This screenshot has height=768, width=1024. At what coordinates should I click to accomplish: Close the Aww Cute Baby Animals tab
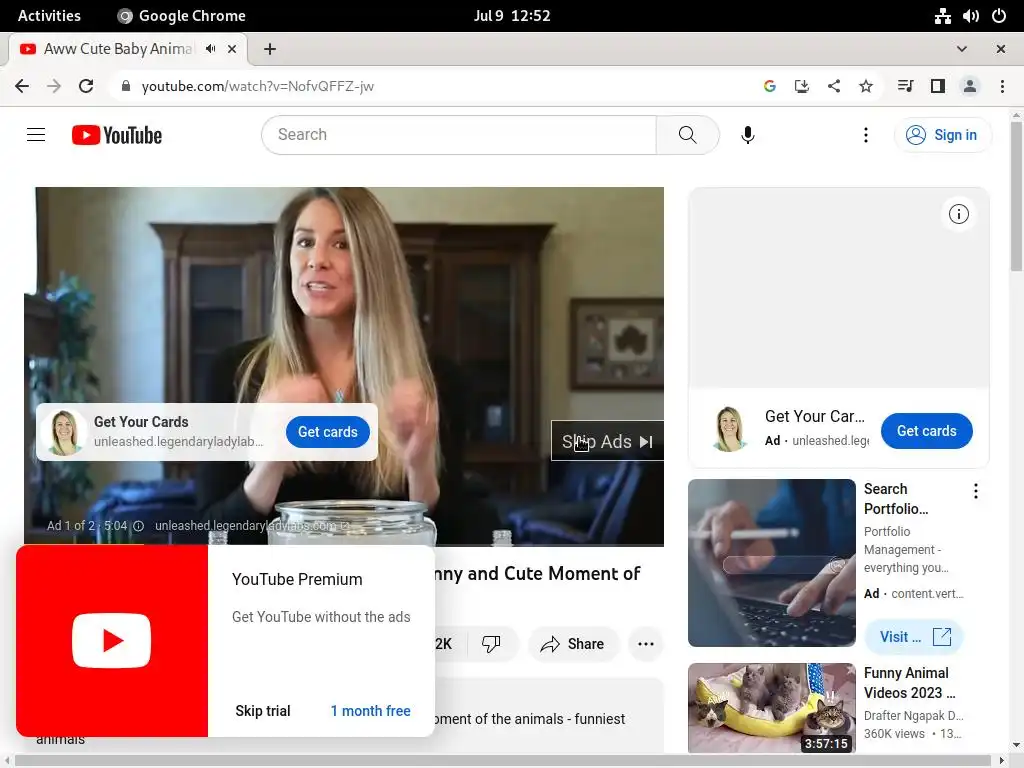click(232, 49)
